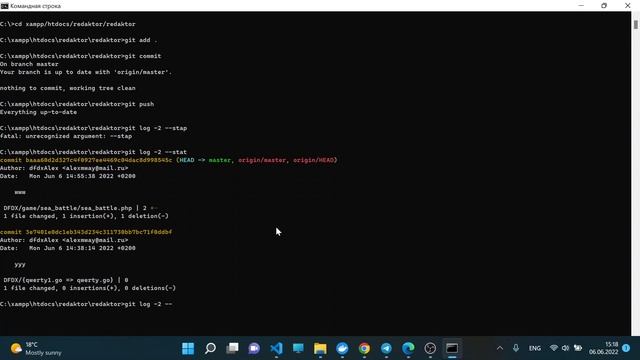The image size is (640, 360).
Task: Open Microsoft Edge from taskbar
Action: pyautogui.click(x=408, y=348)
